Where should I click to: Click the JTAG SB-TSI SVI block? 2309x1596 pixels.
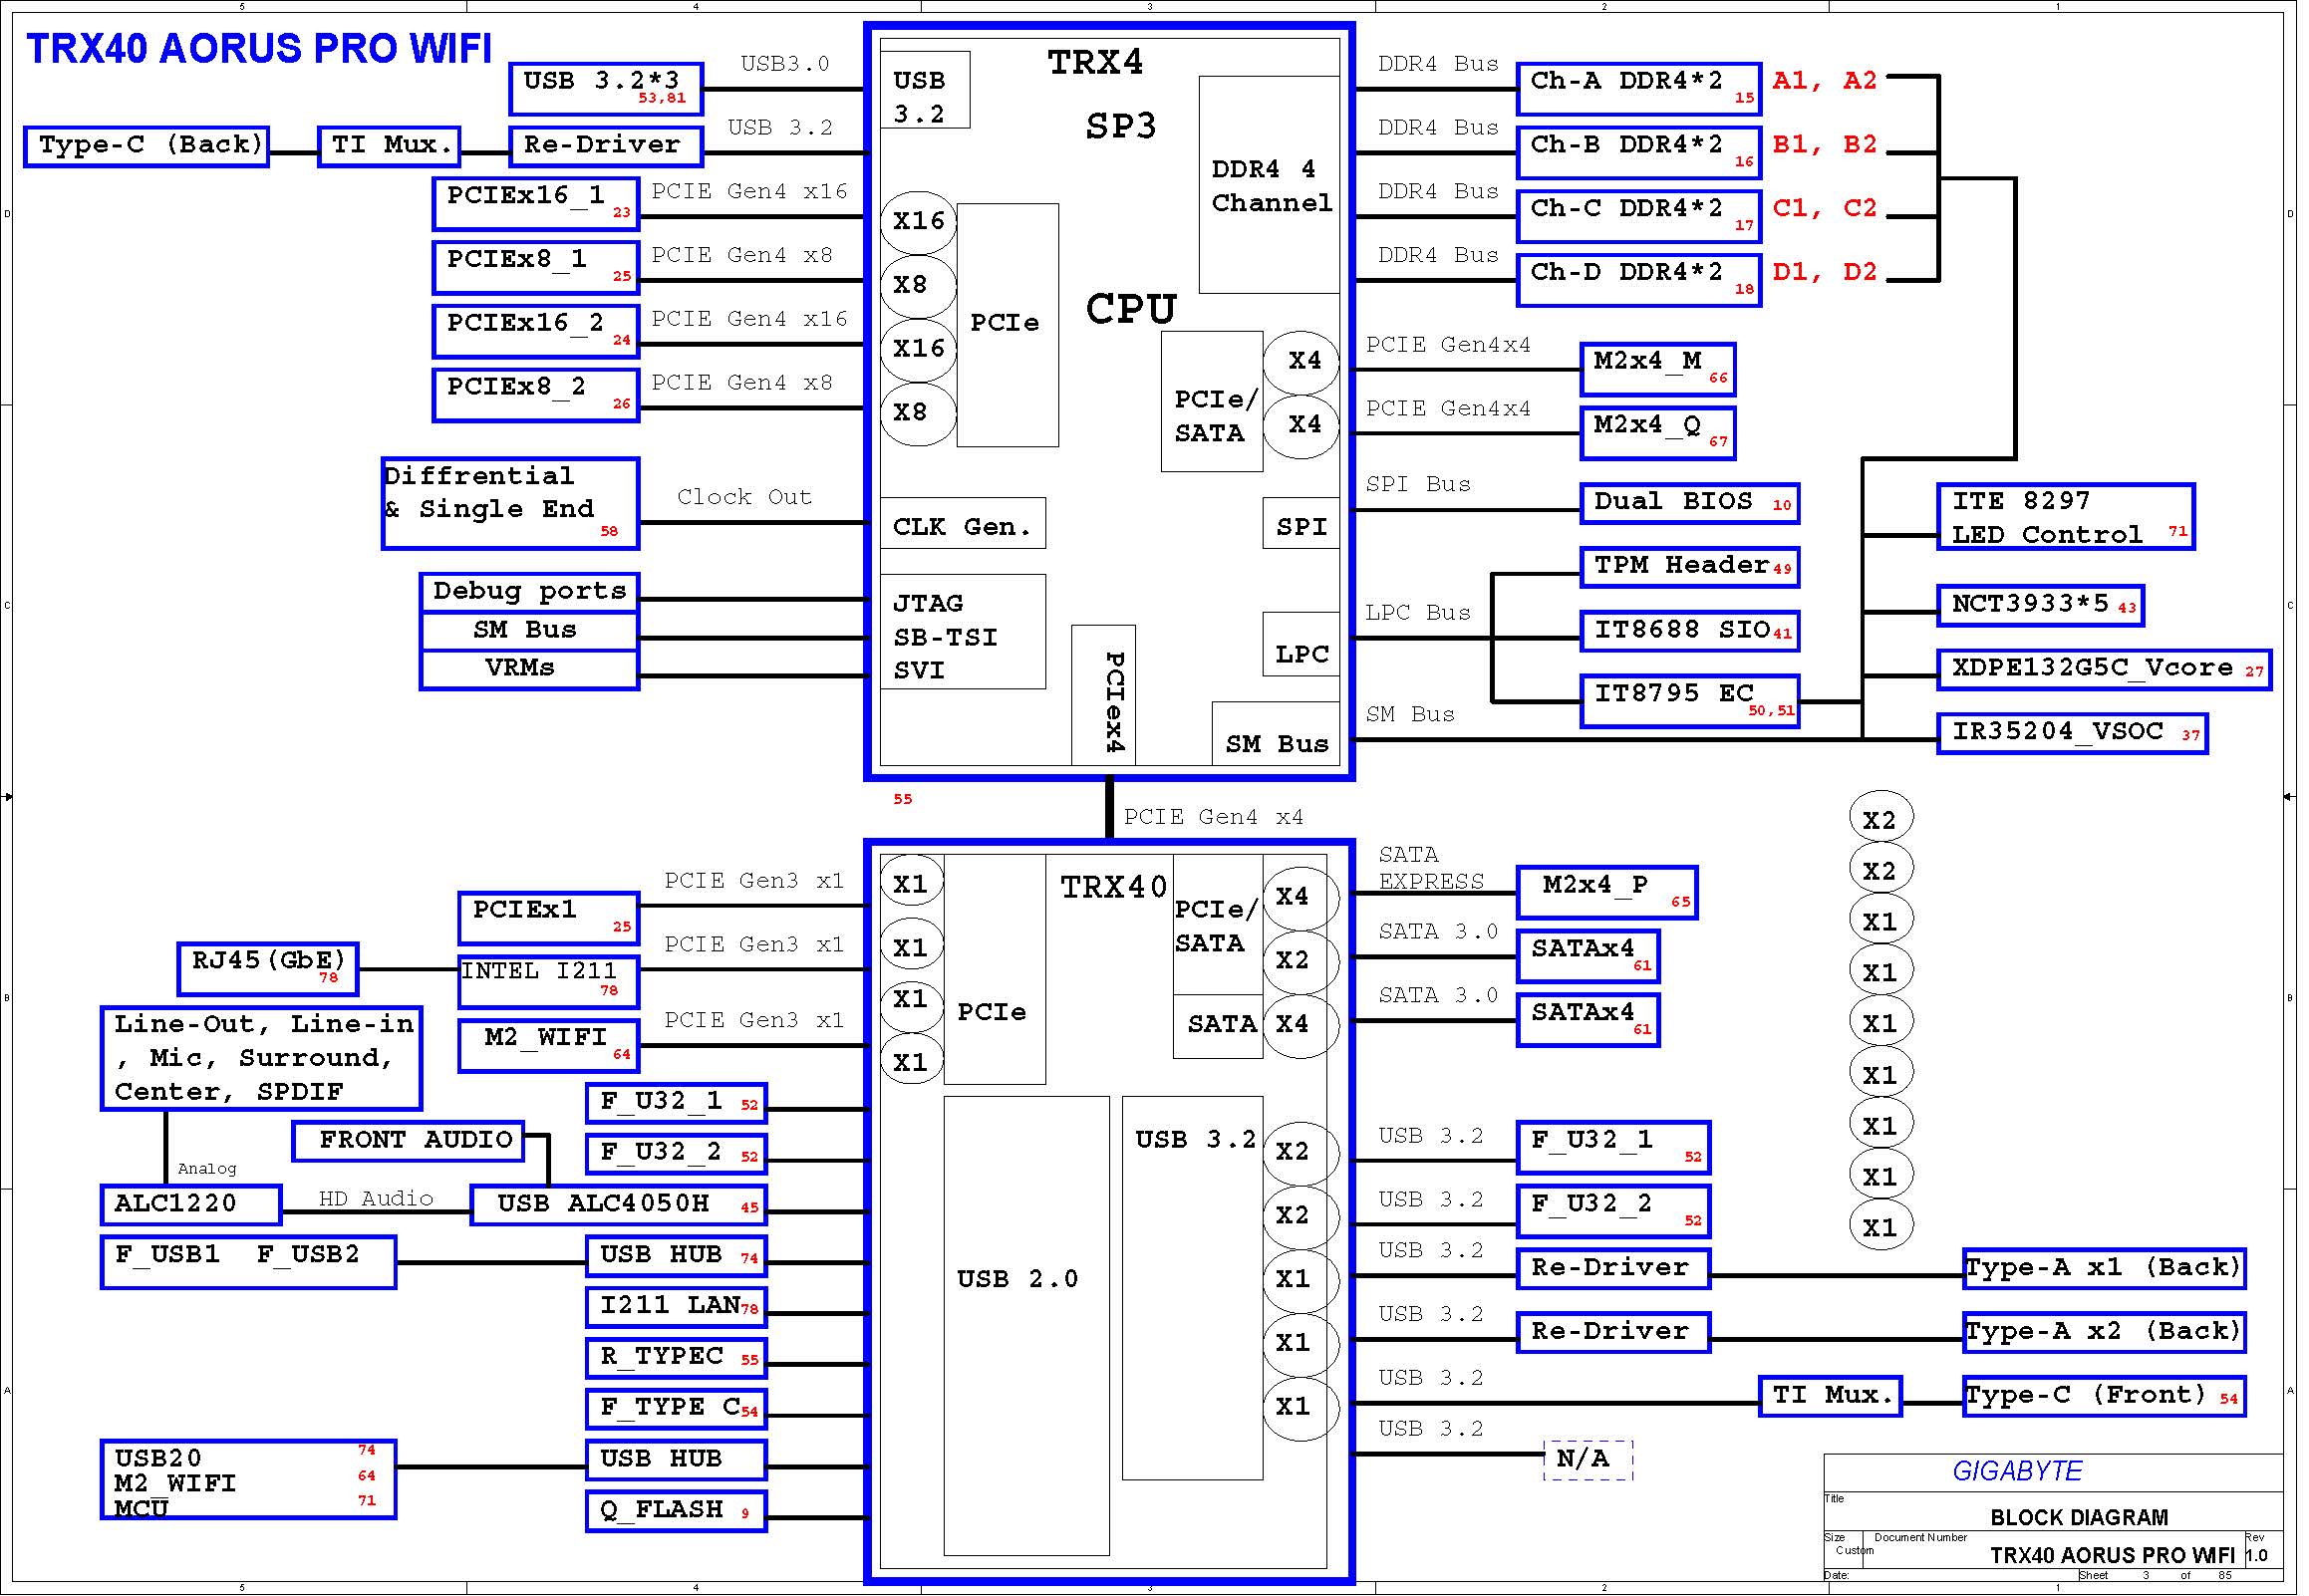coord(963,632)
